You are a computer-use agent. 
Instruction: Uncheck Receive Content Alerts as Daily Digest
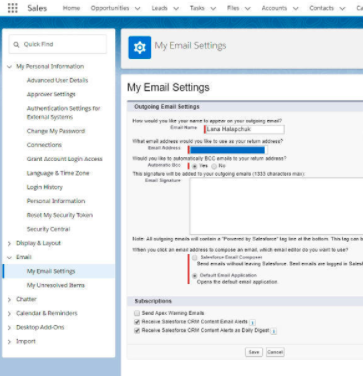click(137, 330)
